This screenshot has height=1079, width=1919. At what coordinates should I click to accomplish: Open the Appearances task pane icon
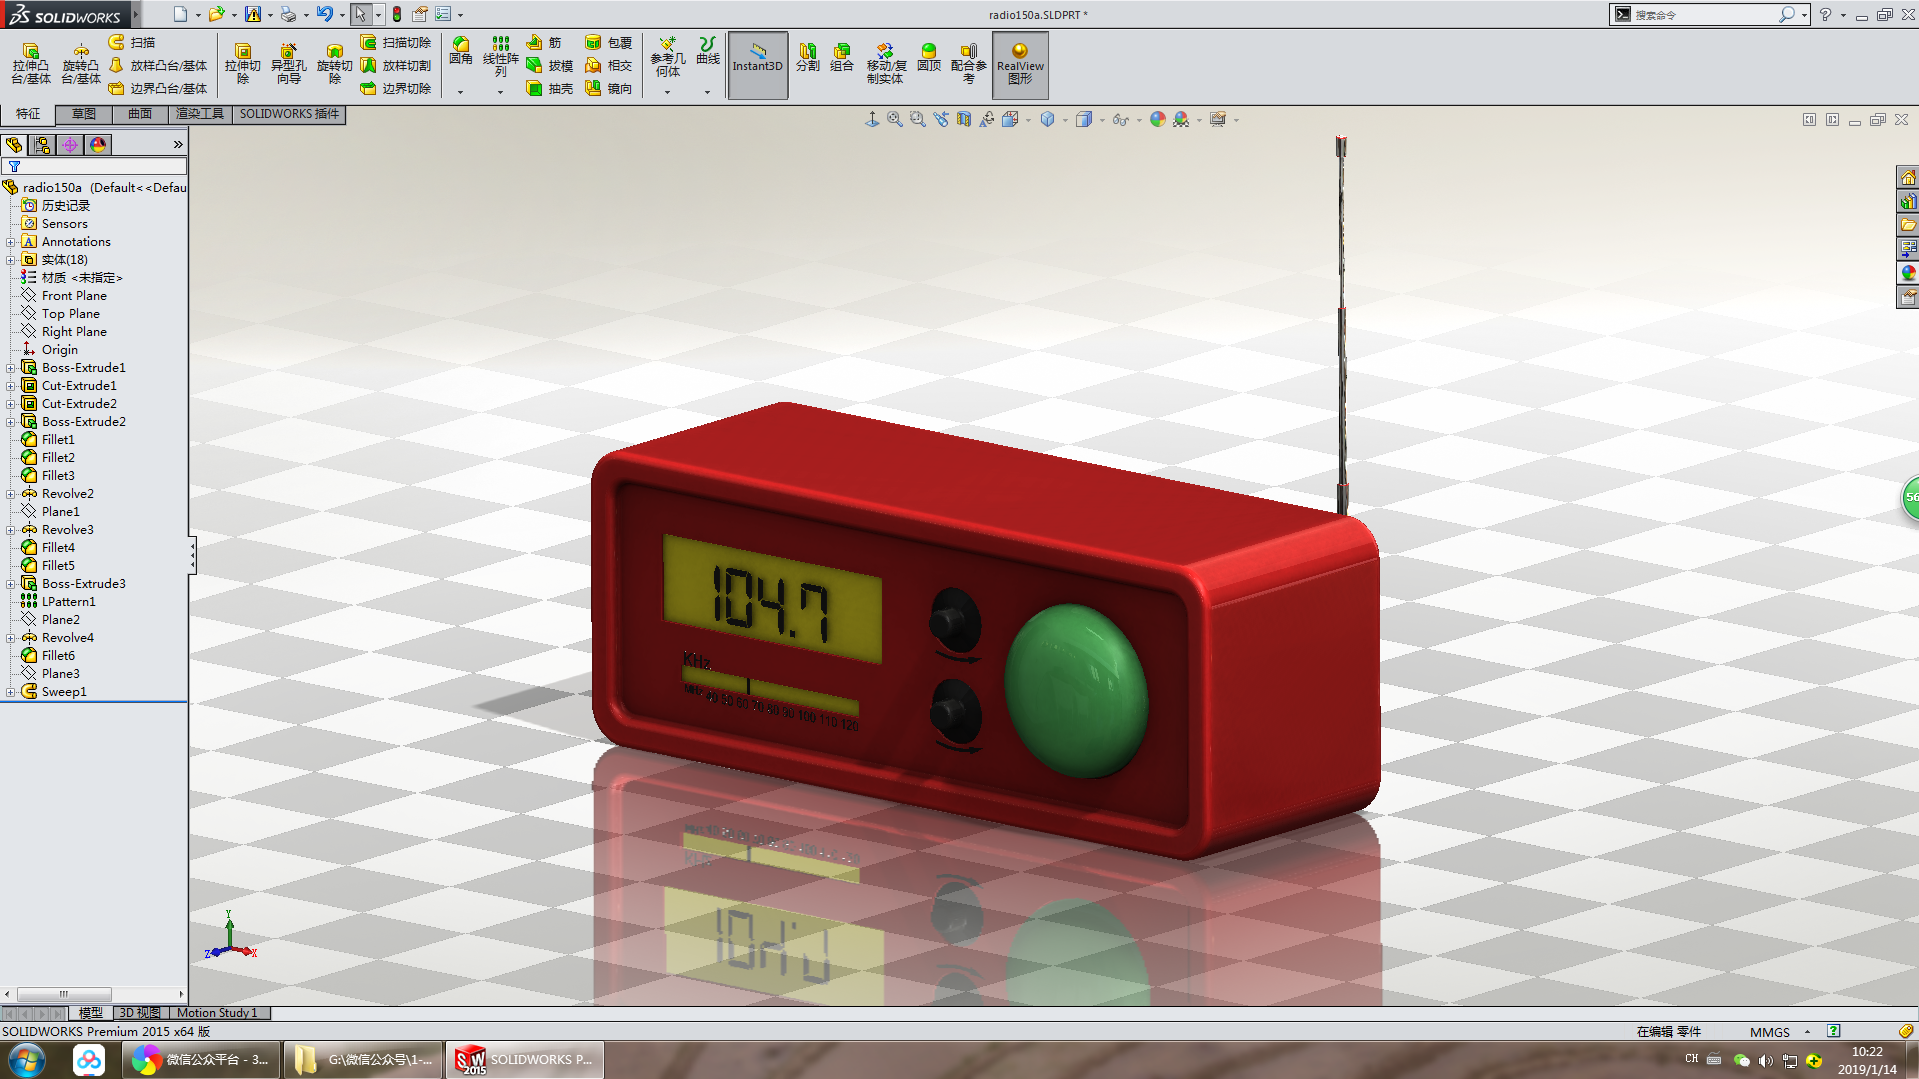point(1908,273)
